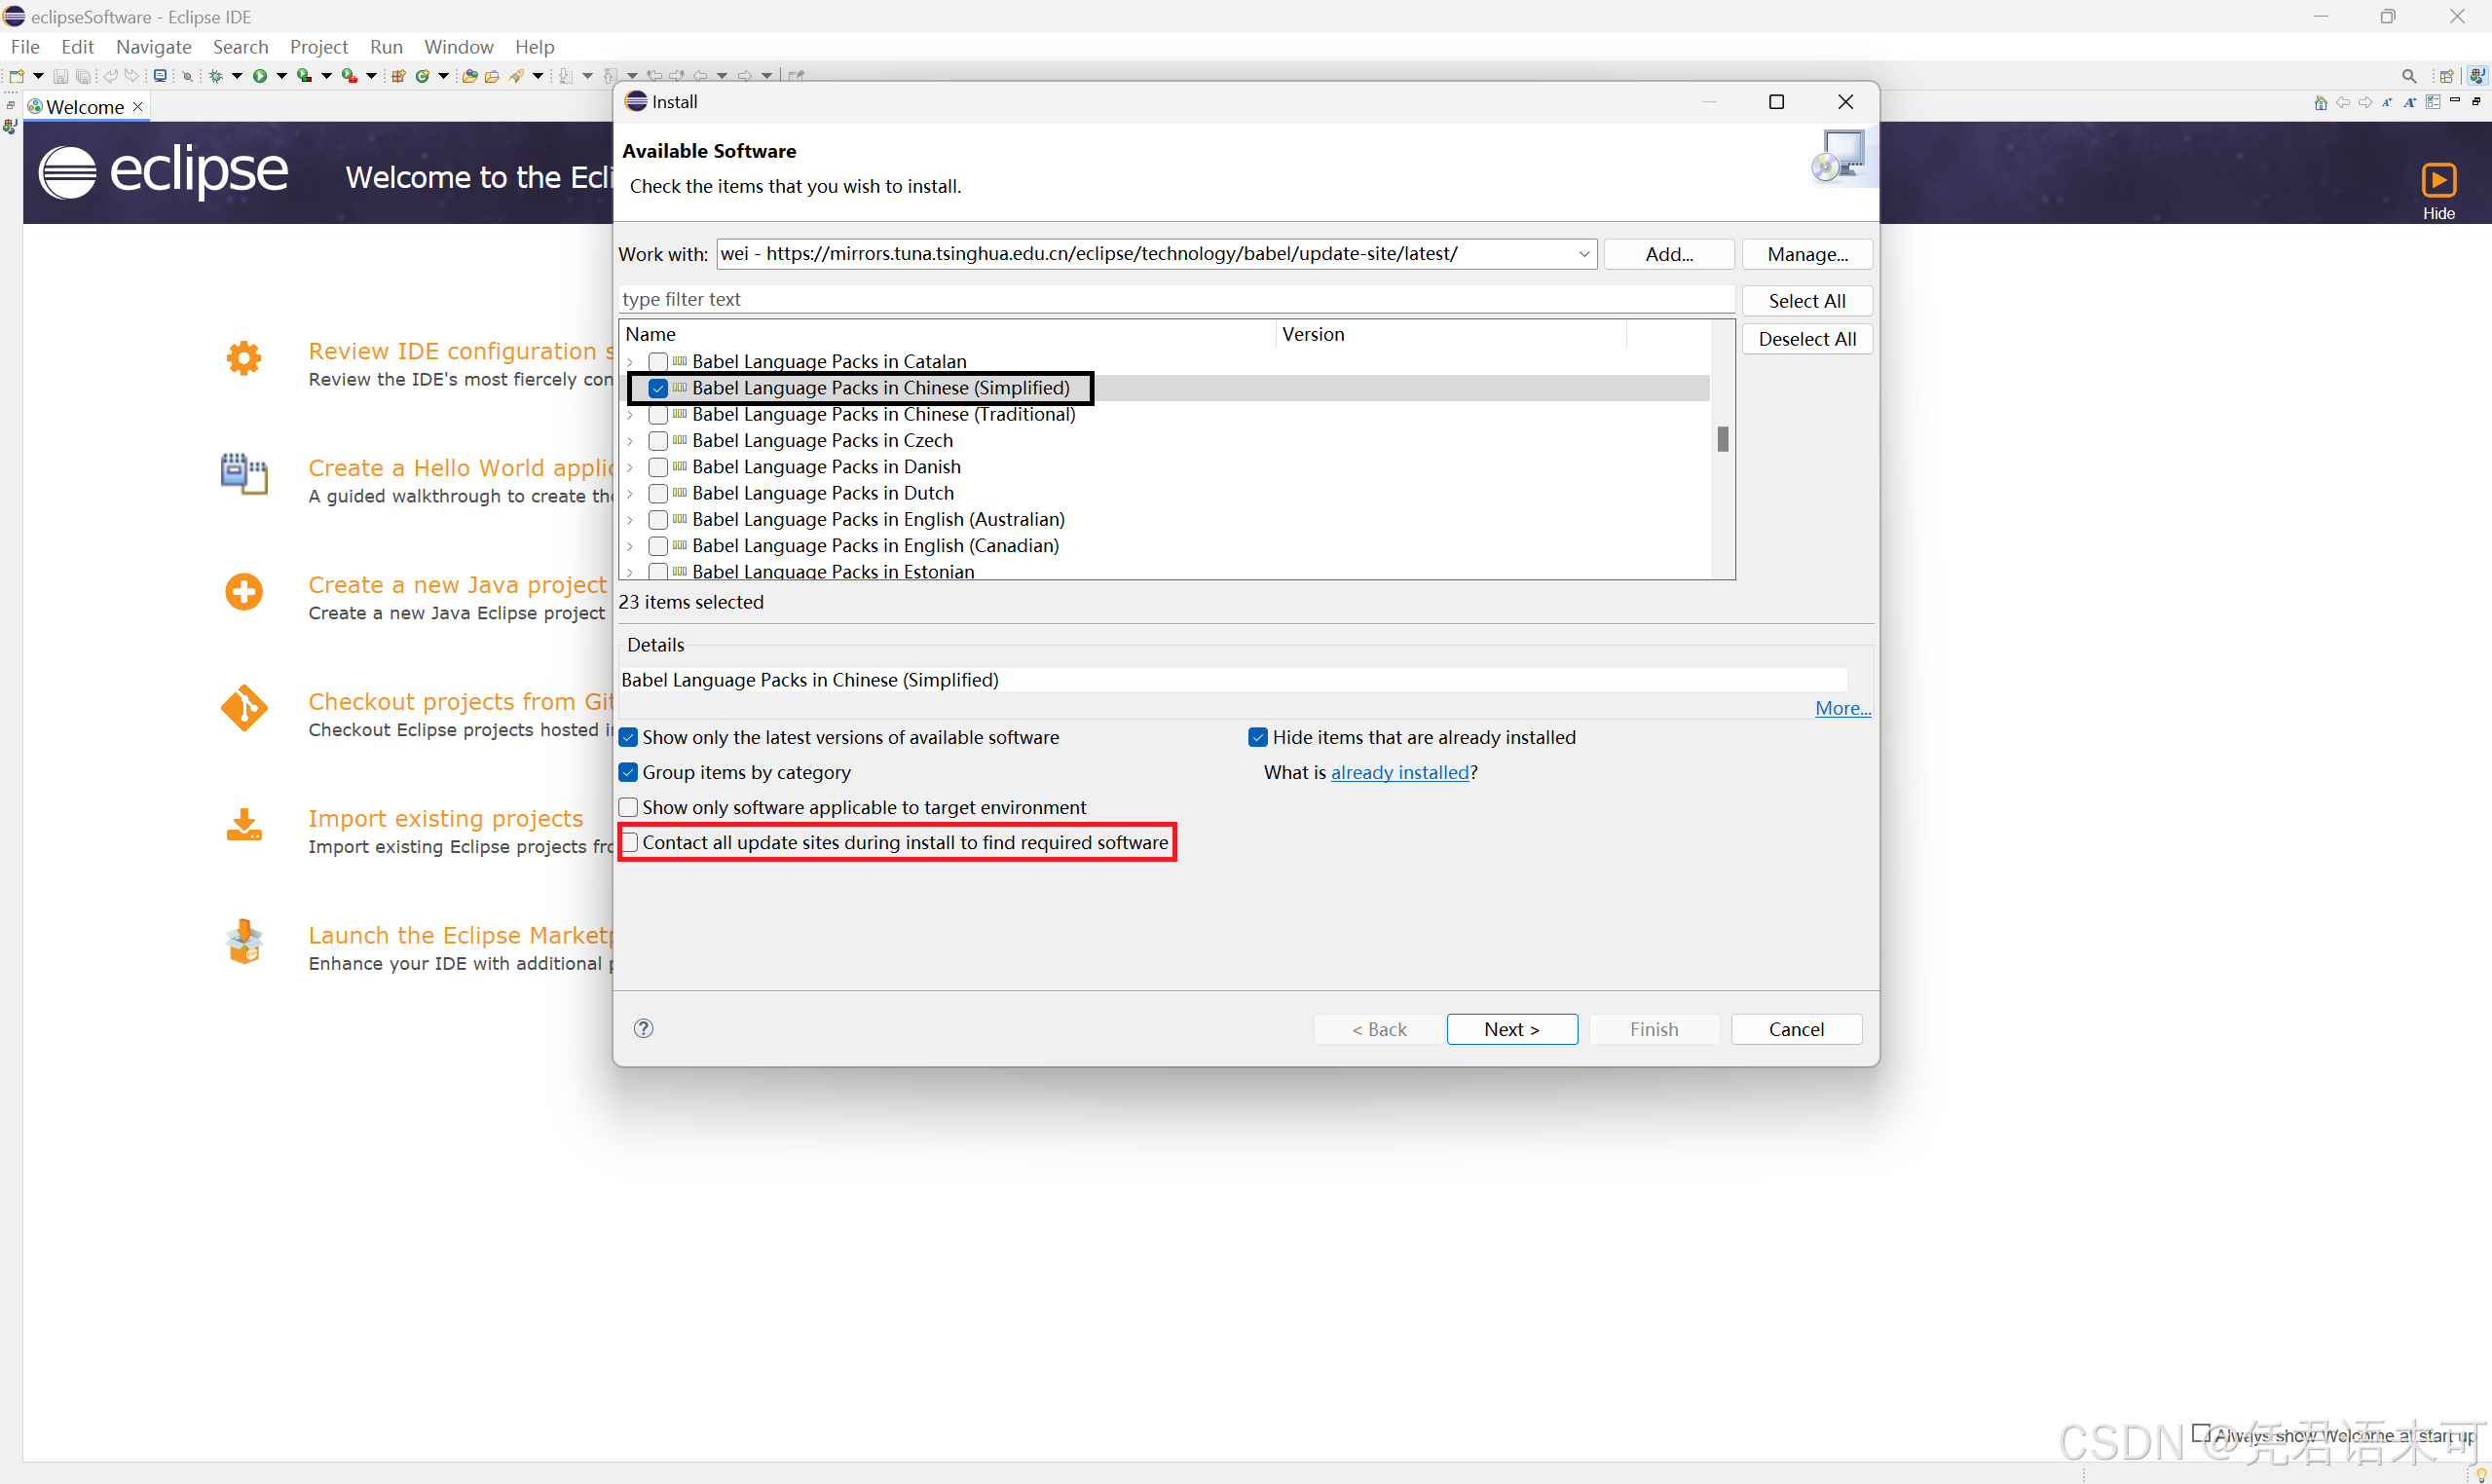
Task: Toggle Contact all update sites checkbox
Action: [629, 841]
